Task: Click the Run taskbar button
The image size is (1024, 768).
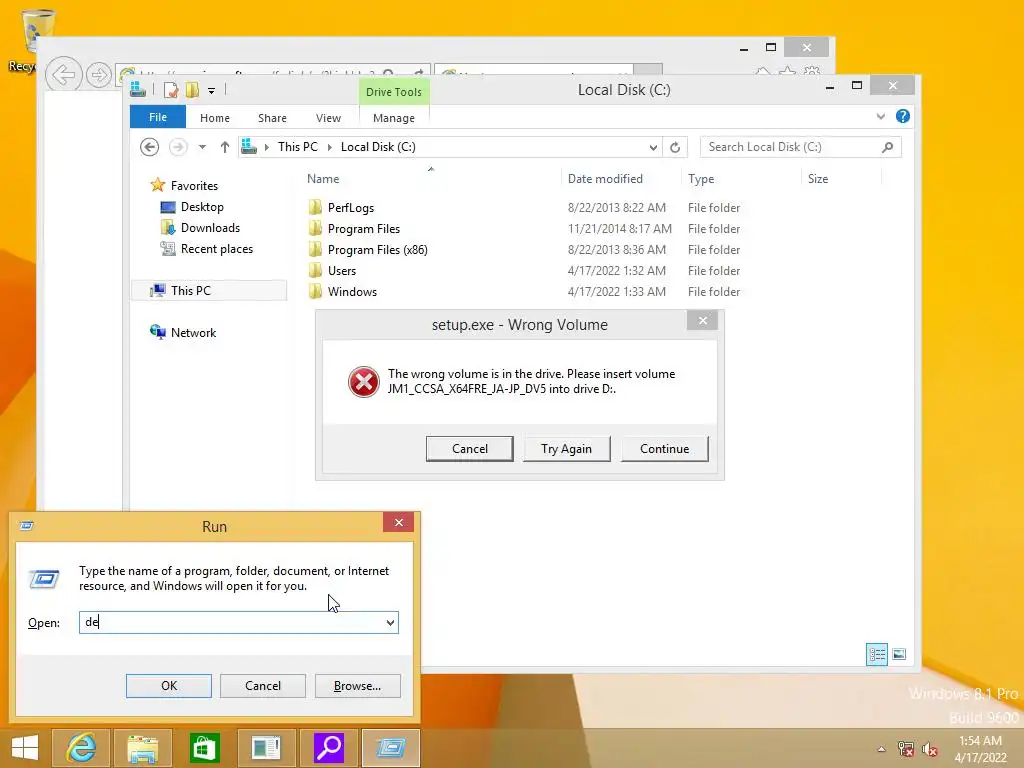Action: pyautogui.click(x=391, y=748)
